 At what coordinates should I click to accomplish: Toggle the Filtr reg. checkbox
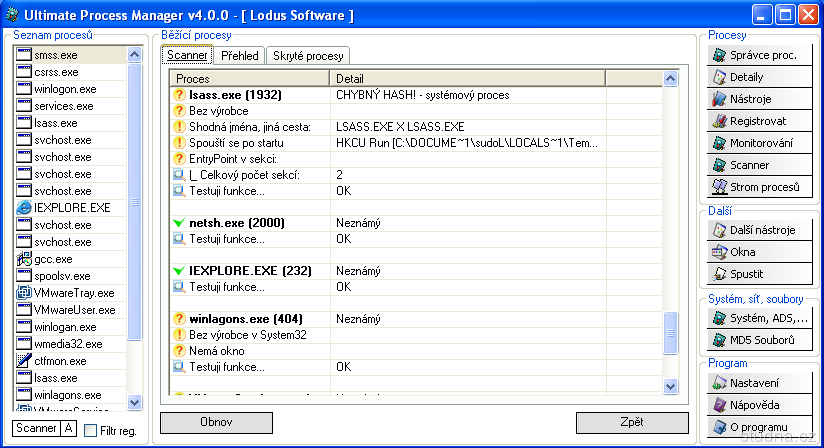click(90, 431)
